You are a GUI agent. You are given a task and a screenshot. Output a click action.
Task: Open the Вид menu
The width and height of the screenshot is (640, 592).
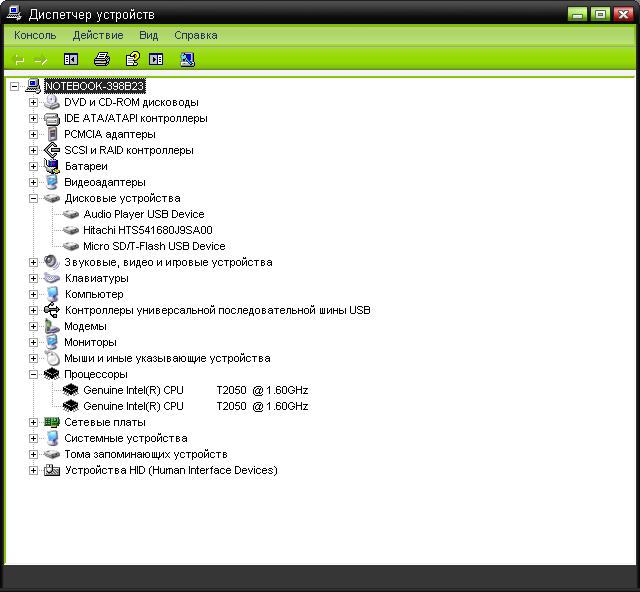149,36
